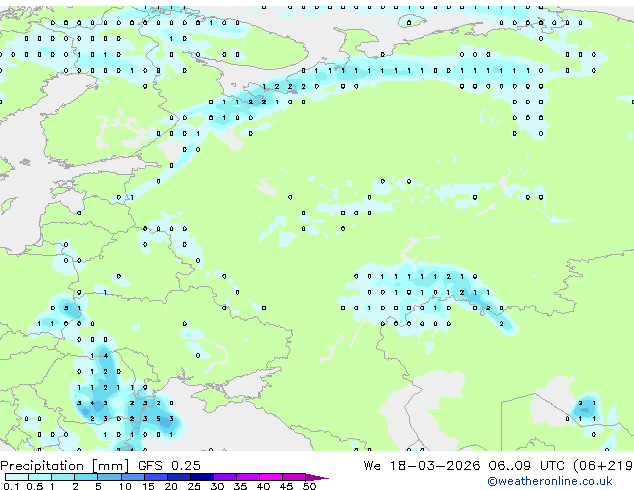Click the '0.1' legend scale value
634x490 pixels.
[x=11, y=486]
